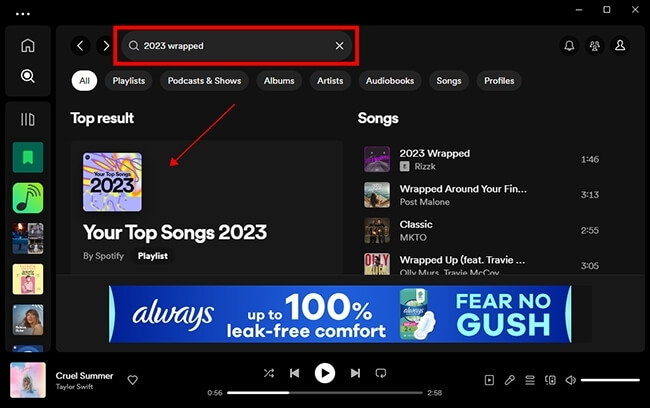The width and height of the screenshot is (650, 408).
Task: Minimize the Spotify window
Action: (x=579, y=10)
